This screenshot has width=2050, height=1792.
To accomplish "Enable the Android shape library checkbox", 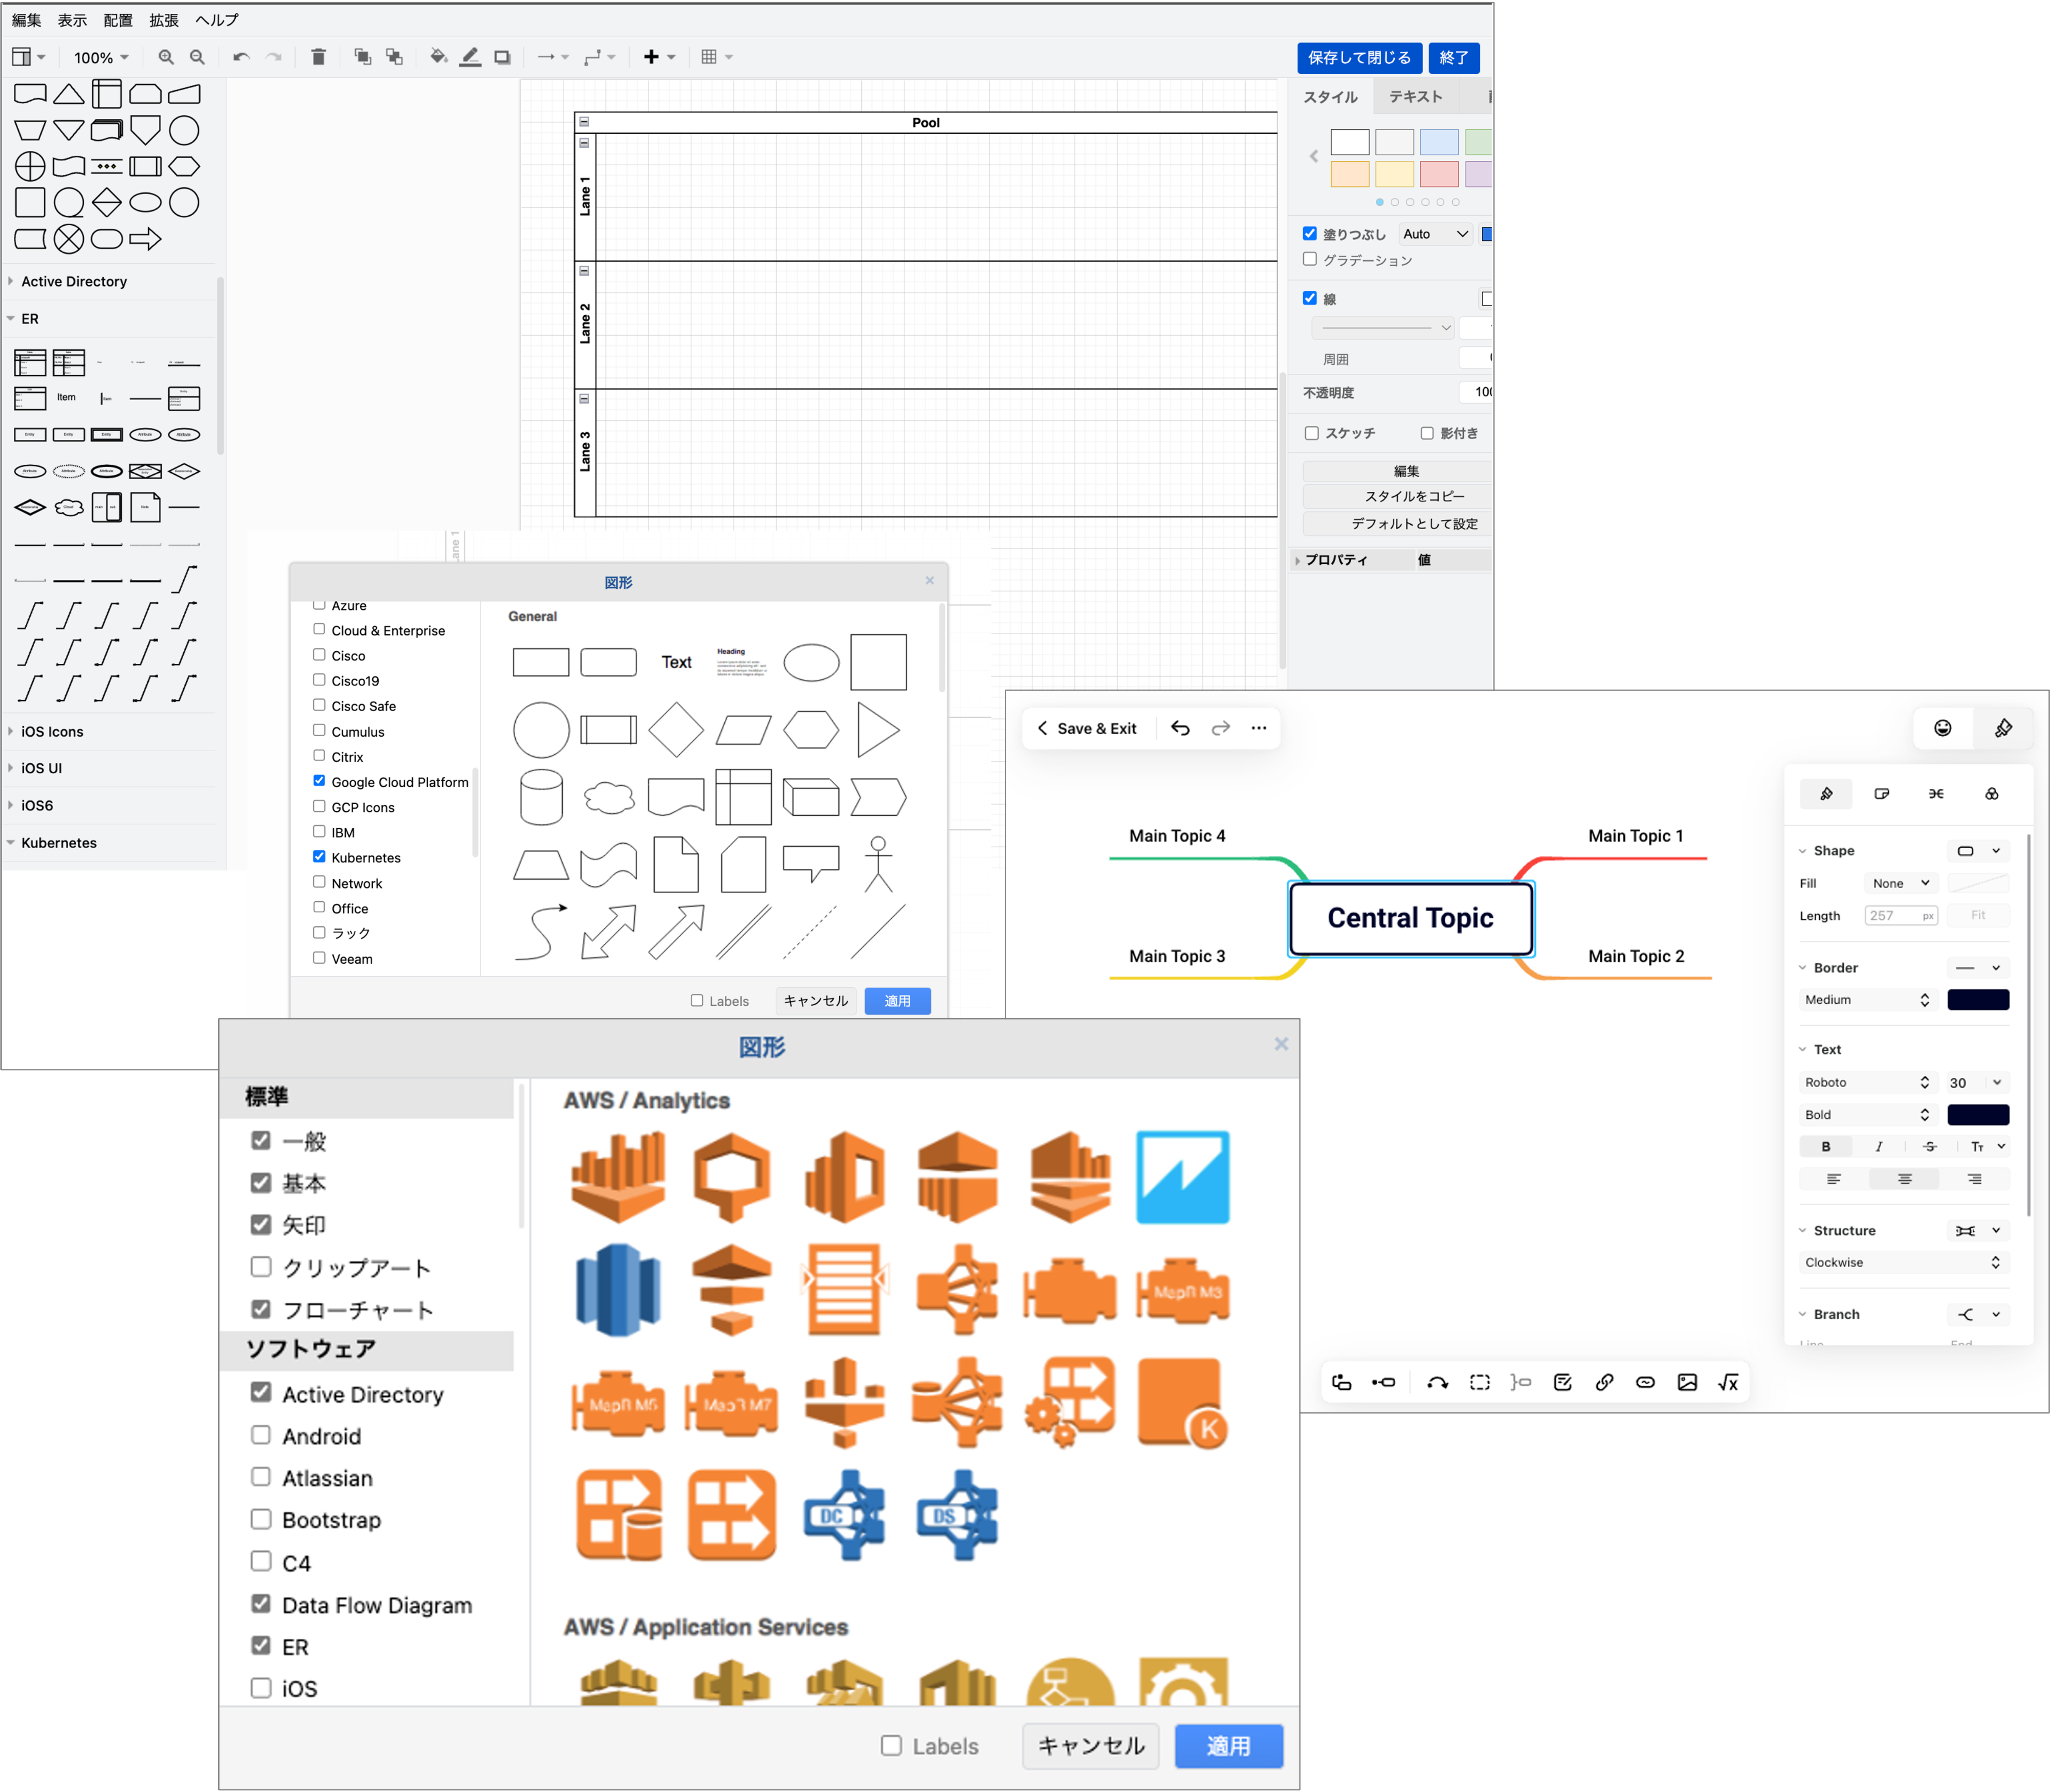I will (x=261, y=1435).
